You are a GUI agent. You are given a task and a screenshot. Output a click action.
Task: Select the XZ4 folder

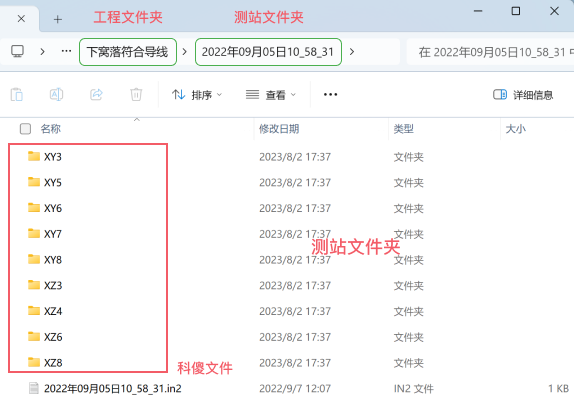coord(53,311)
